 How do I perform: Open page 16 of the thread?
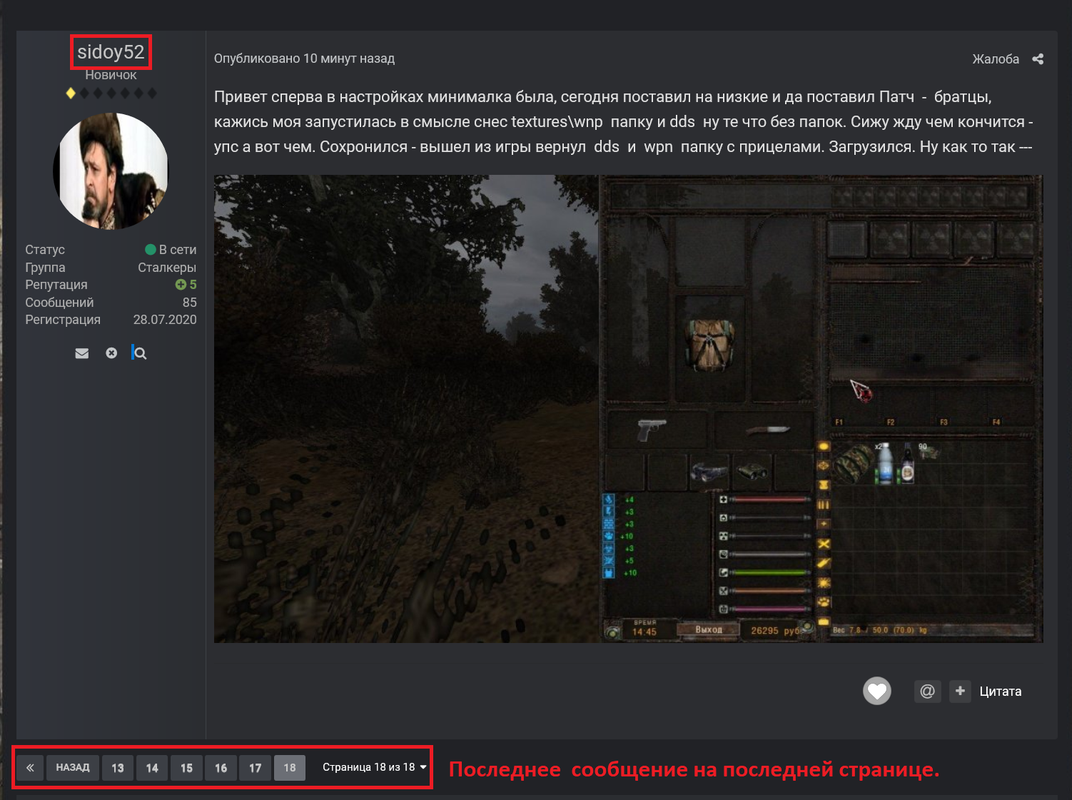point(221,768)
